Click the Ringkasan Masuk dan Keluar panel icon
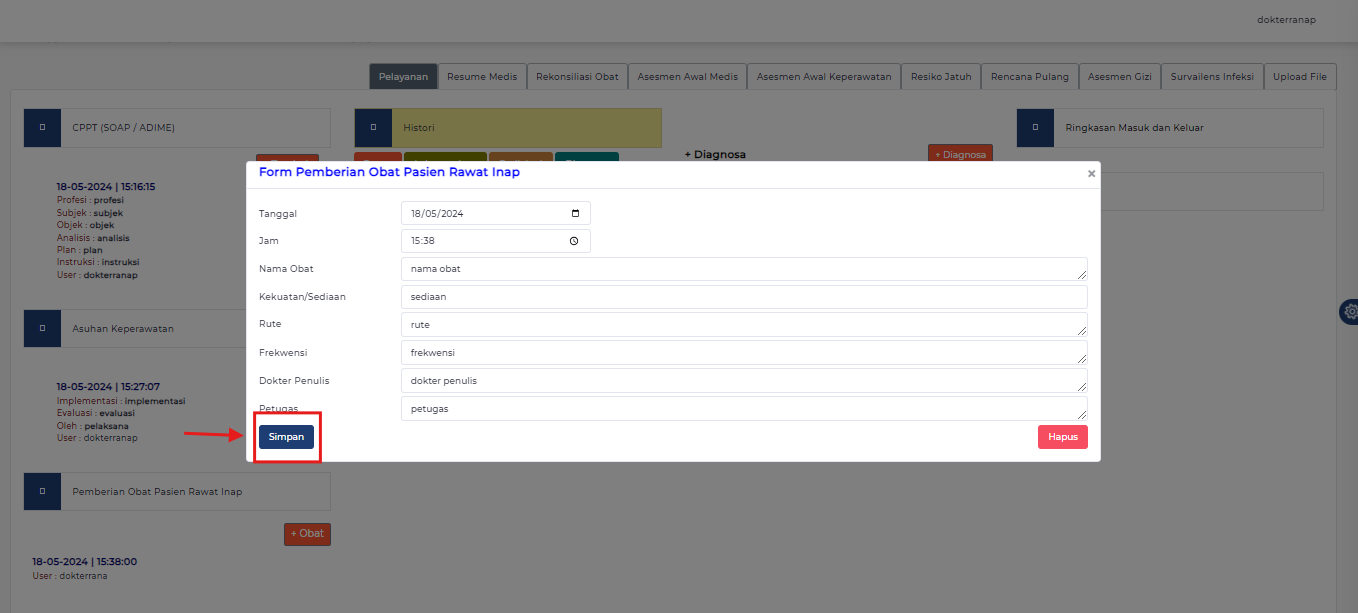The height and width of the screenshot is (613, 1358). [1035, 127]
